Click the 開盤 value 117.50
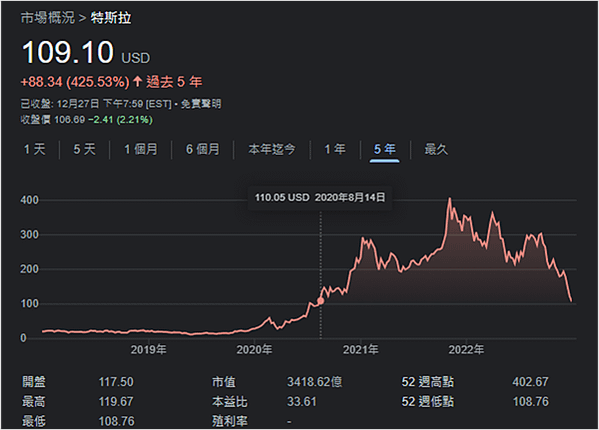The width and height of the screenshot is (599, 430). (x=116, y=382)
